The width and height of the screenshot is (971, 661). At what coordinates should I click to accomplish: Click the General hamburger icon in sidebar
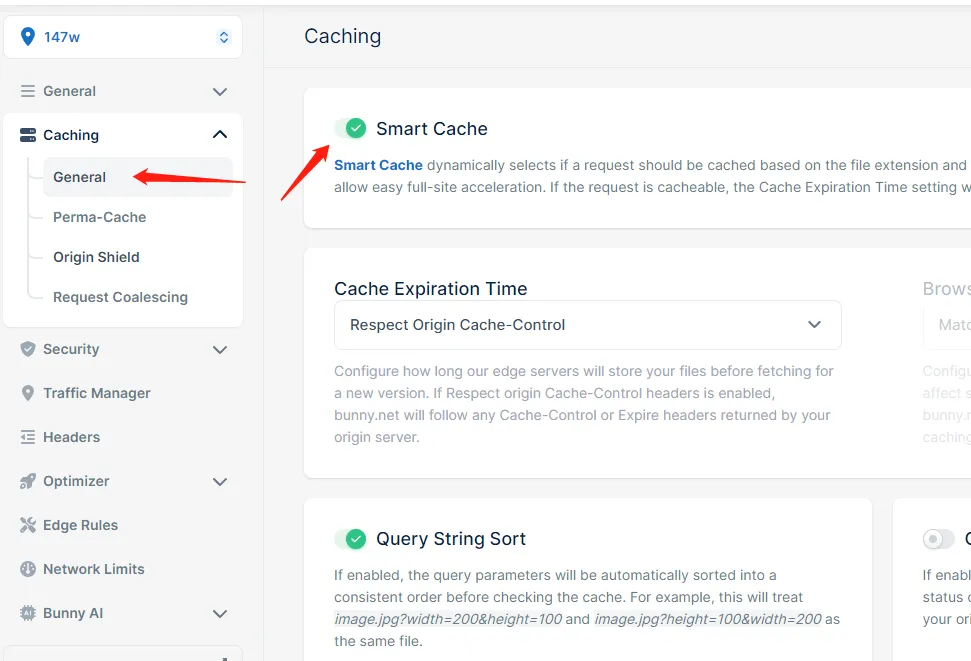coord(28,91)
